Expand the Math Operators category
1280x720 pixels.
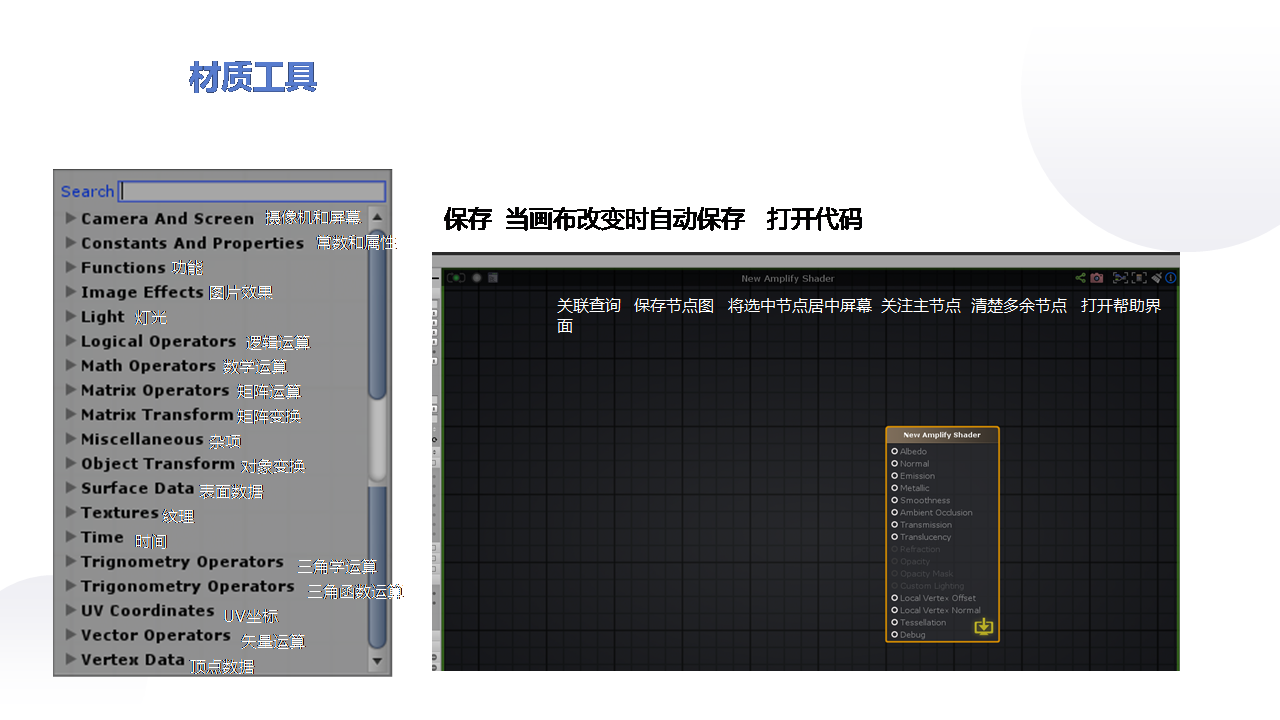click(x=71, y=365)
